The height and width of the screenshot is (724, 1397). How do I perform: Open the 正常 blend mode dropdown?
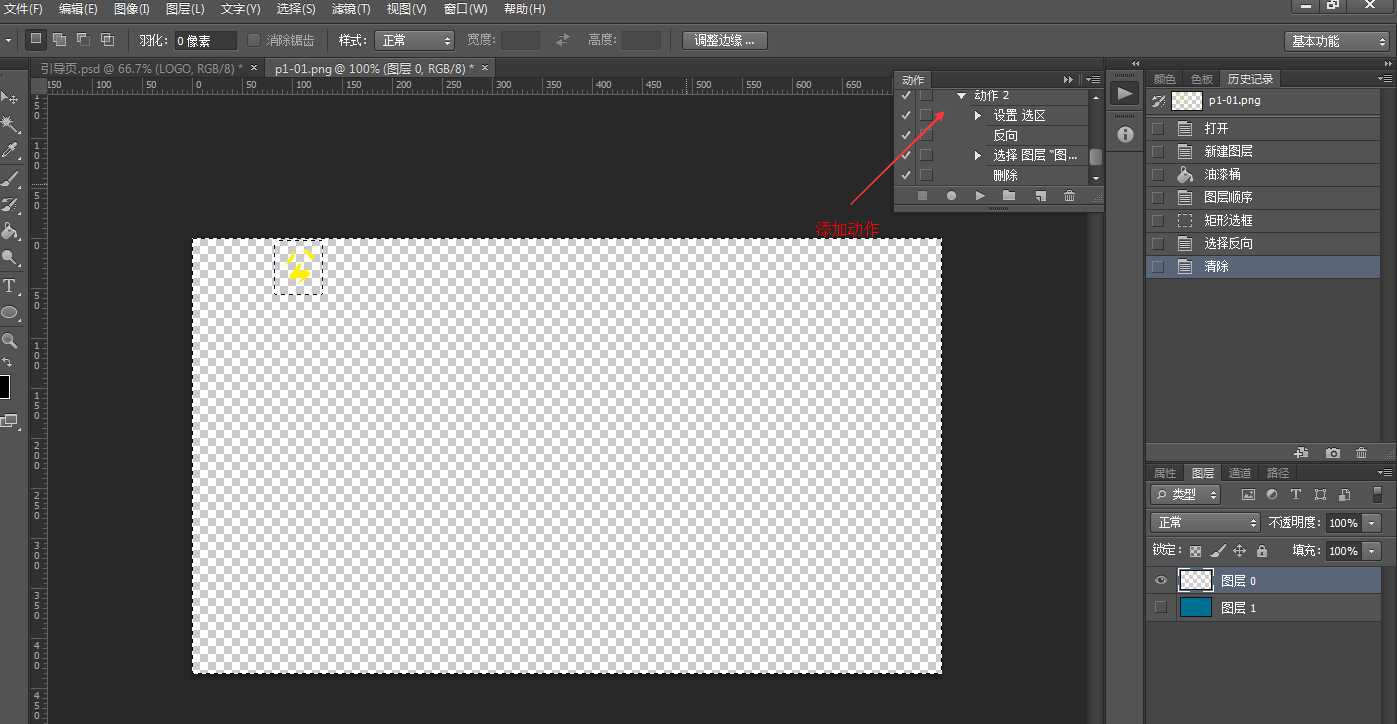(x=1206, y=522)
